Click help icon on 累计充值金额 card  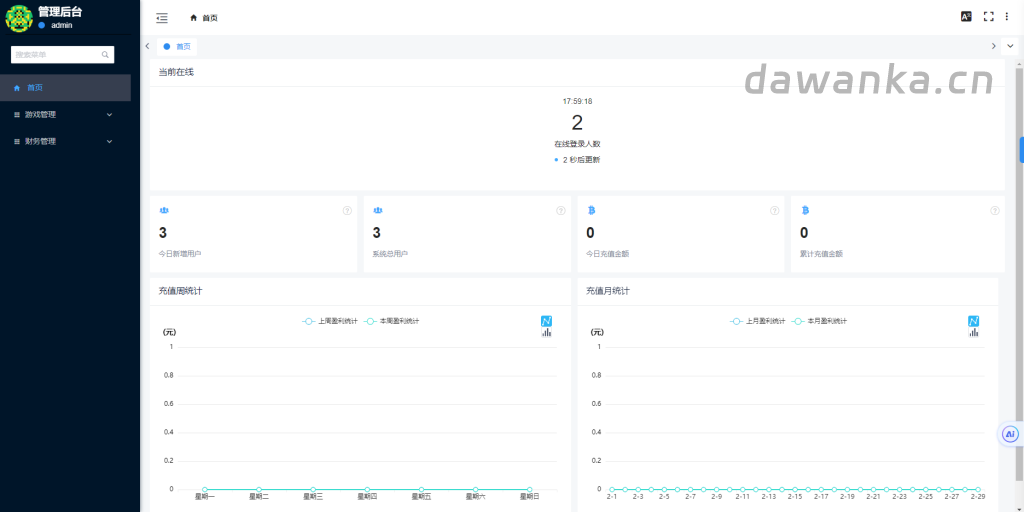(995, 210)
